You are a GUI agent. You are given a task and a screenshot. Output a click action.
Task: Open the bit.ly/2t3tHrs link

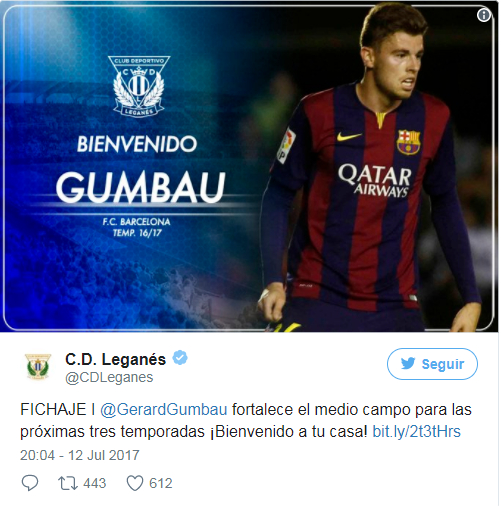(416, 431)
